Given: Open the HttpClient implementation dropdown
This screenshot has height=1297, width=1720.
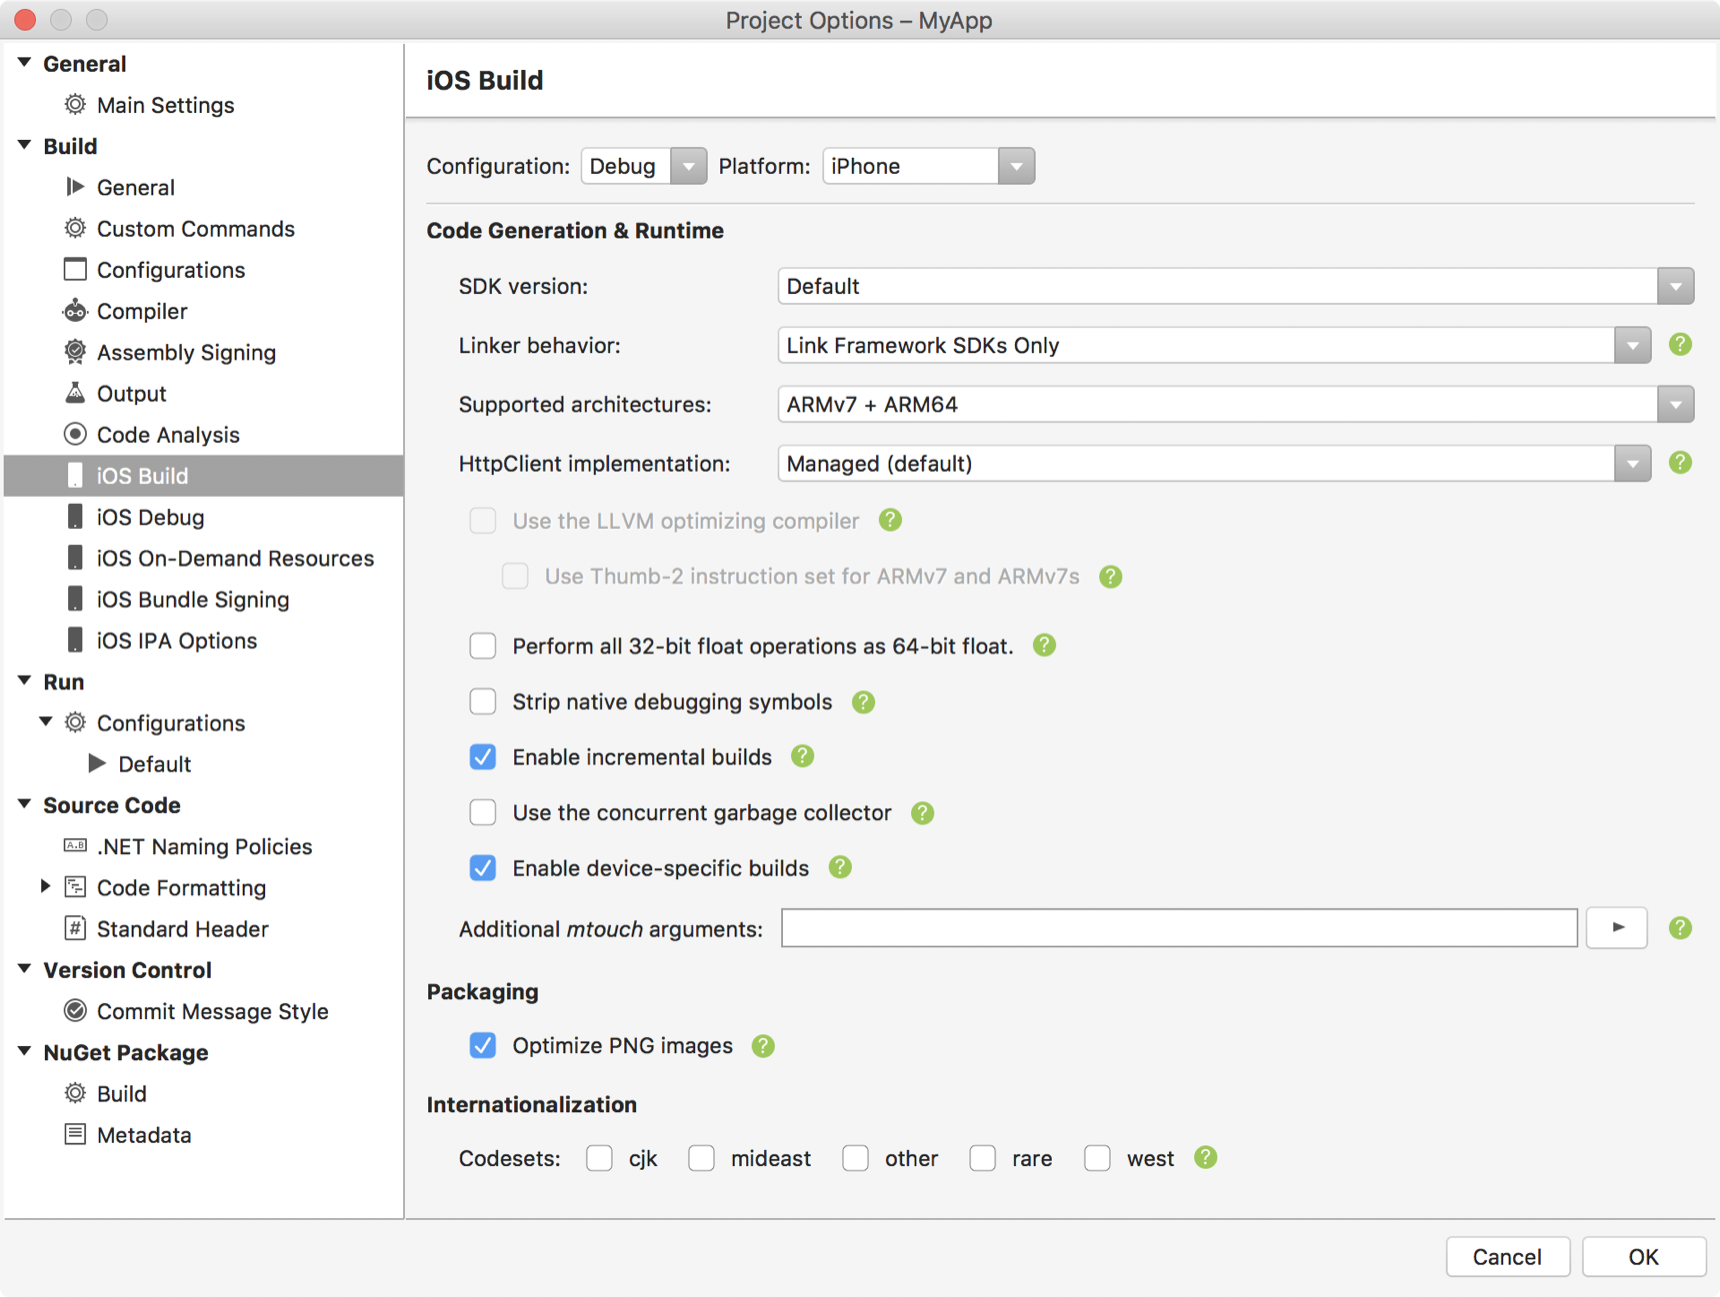Looking at the screenshot, I should click(x=1214, y=463).
